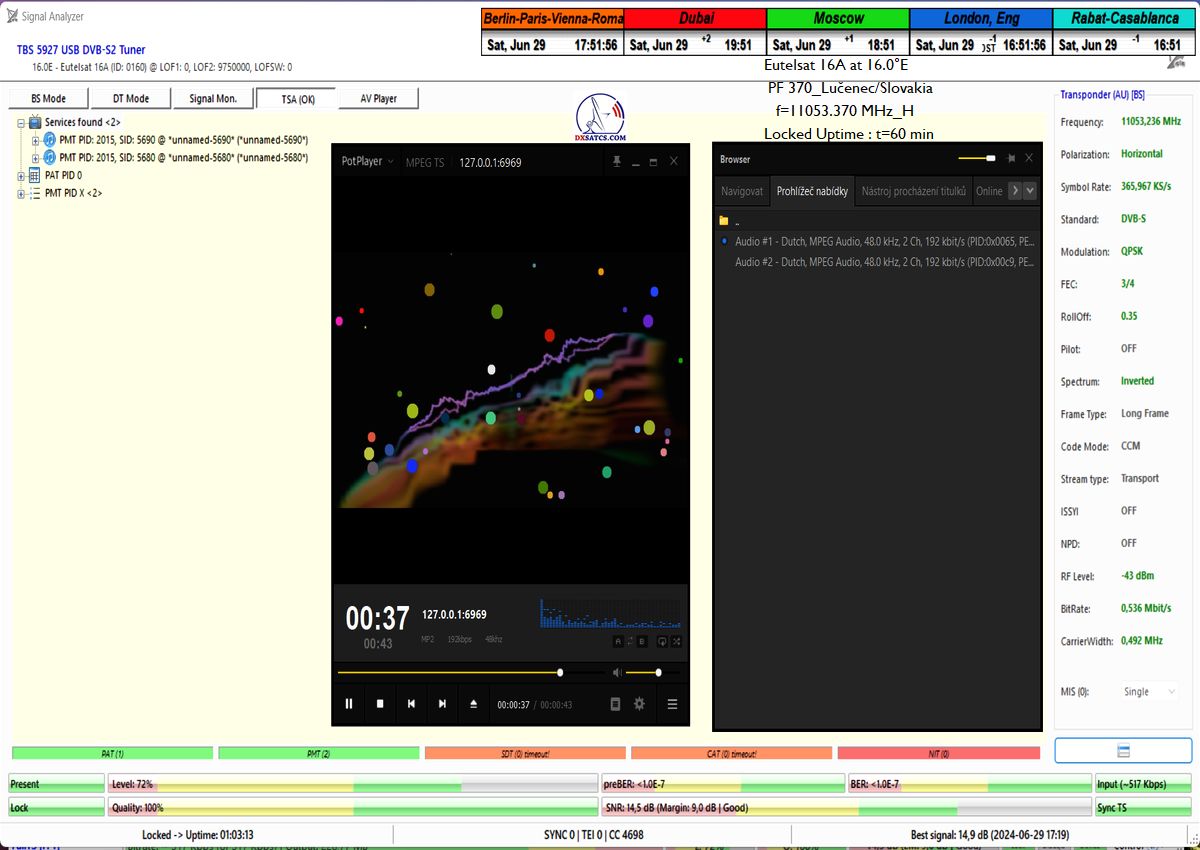Open the playlist panel icon in PotPlayer

(615, 704)
